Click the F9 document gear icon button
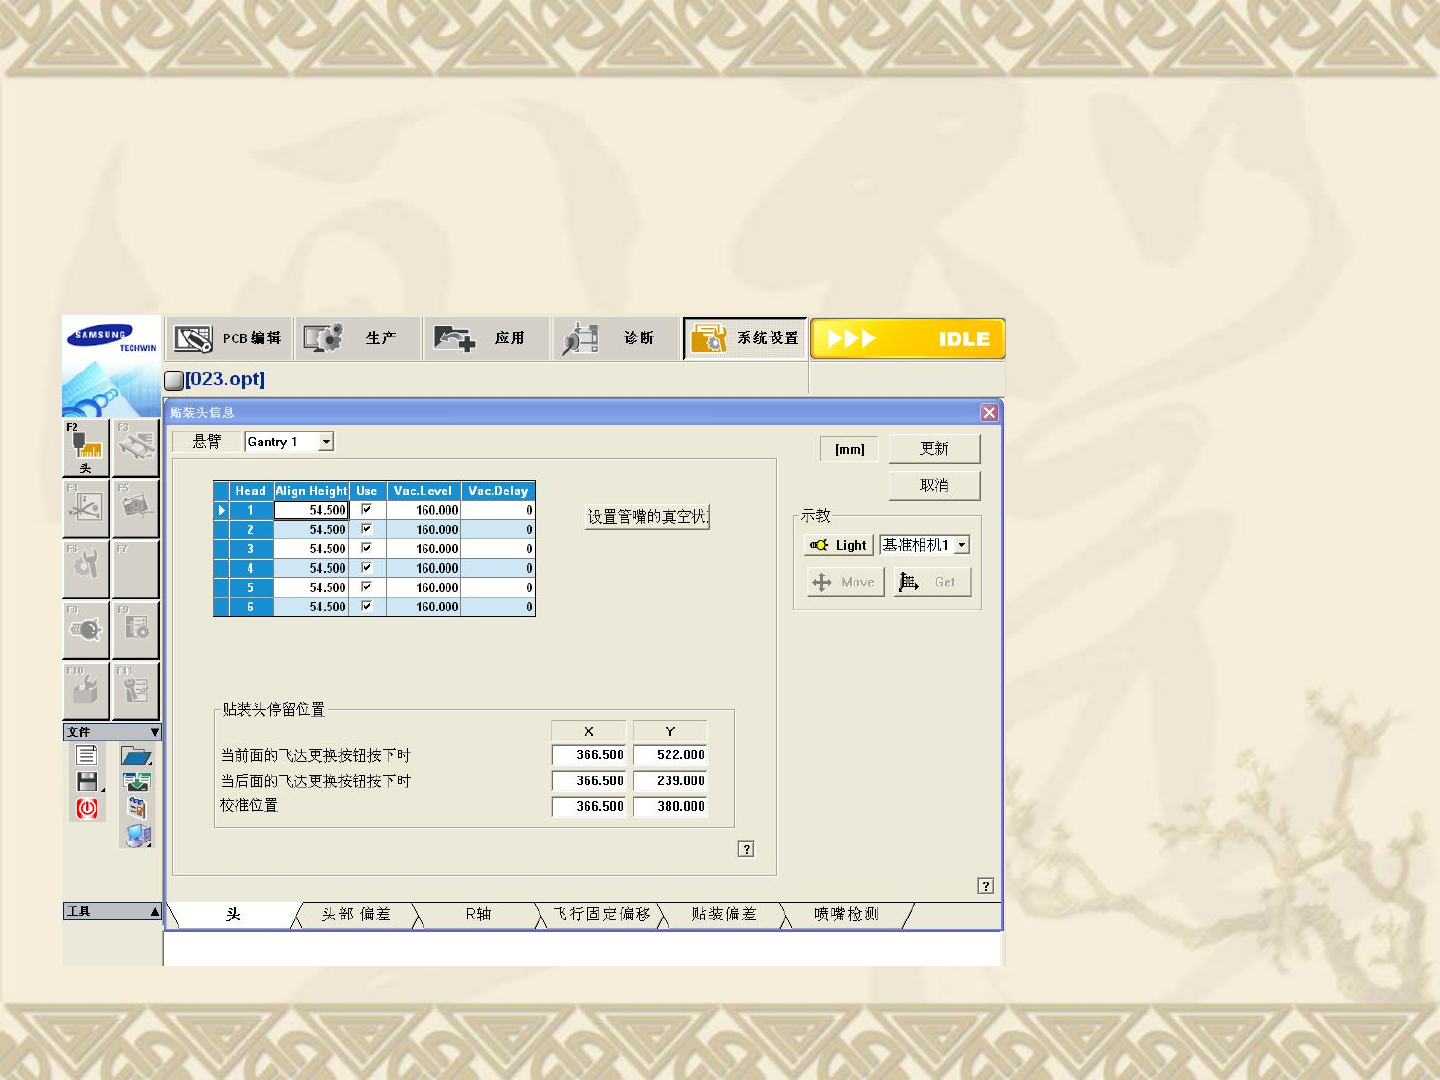The image size is (1440, 1080). [136, 630]
